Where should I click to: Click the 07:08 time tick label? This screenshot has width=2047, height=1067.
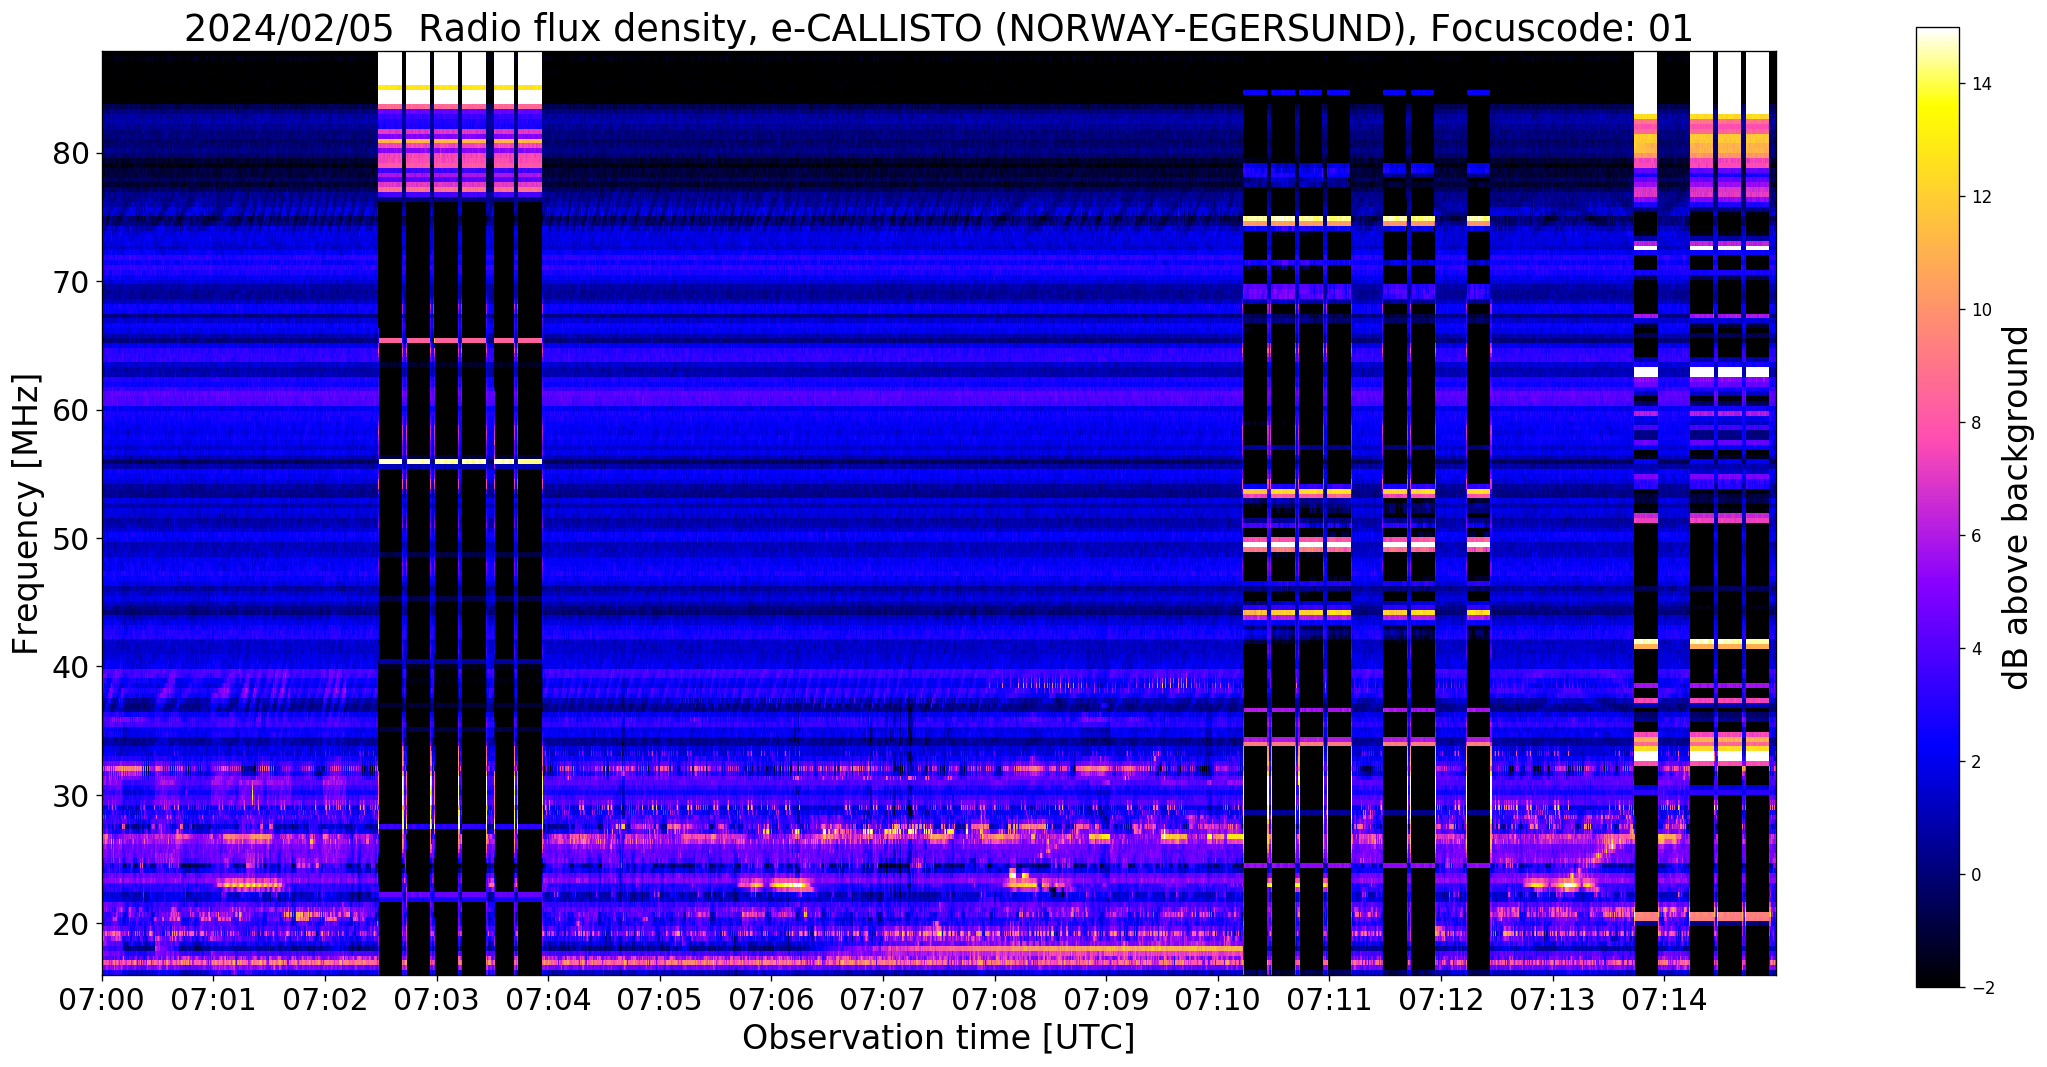click(x=994, y=999)
